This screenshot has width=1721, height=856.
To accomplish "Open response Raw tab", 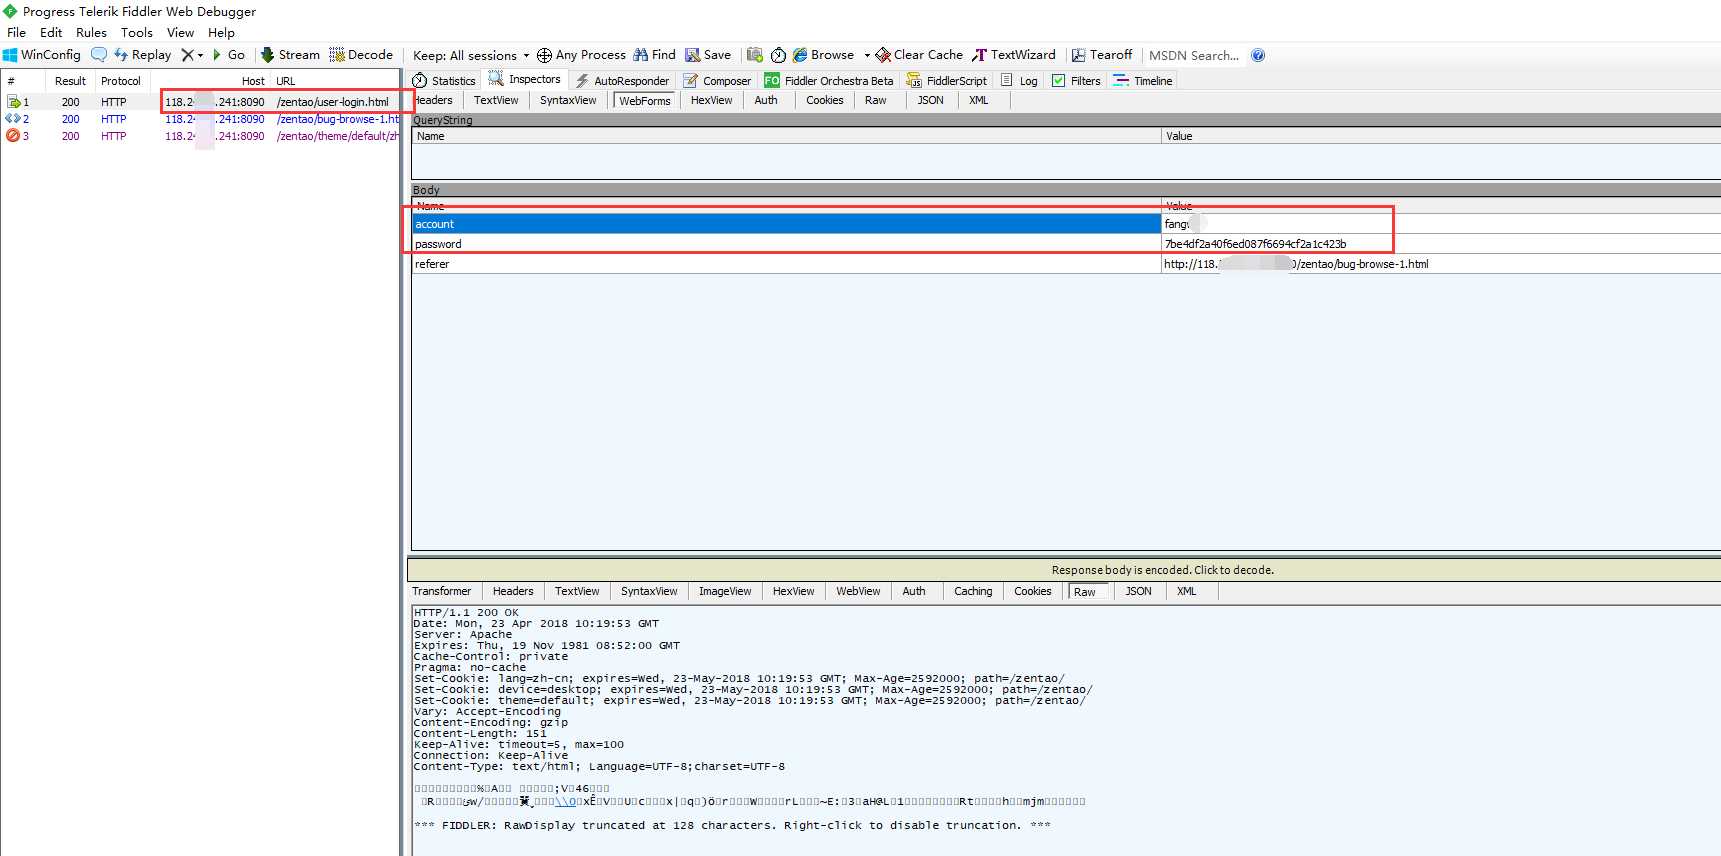I will click(x=1085, y=592).
